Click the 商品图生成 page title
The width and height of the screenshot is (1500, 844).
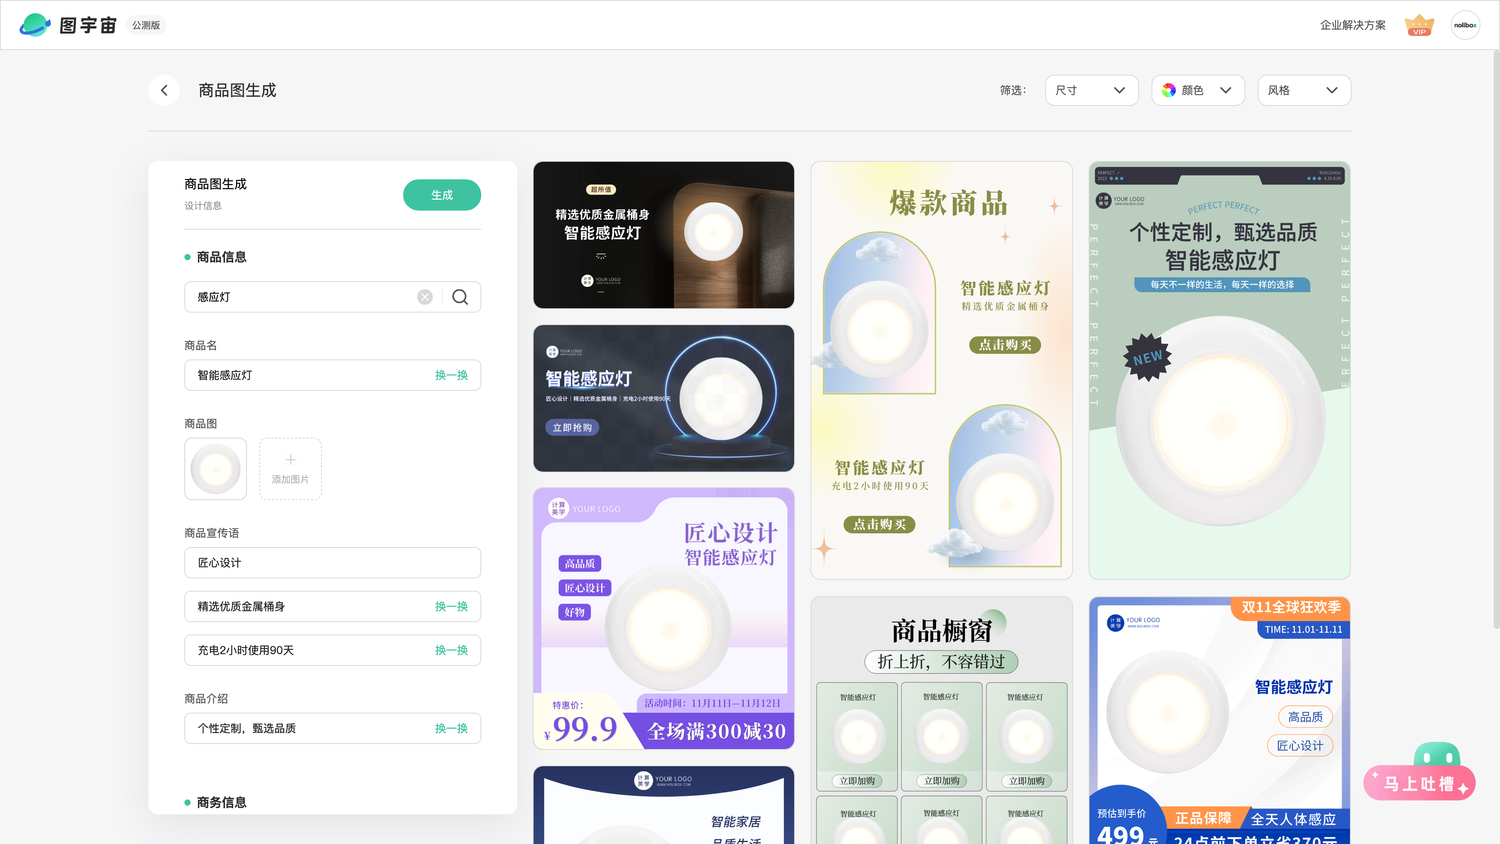[x=237, y=90]
